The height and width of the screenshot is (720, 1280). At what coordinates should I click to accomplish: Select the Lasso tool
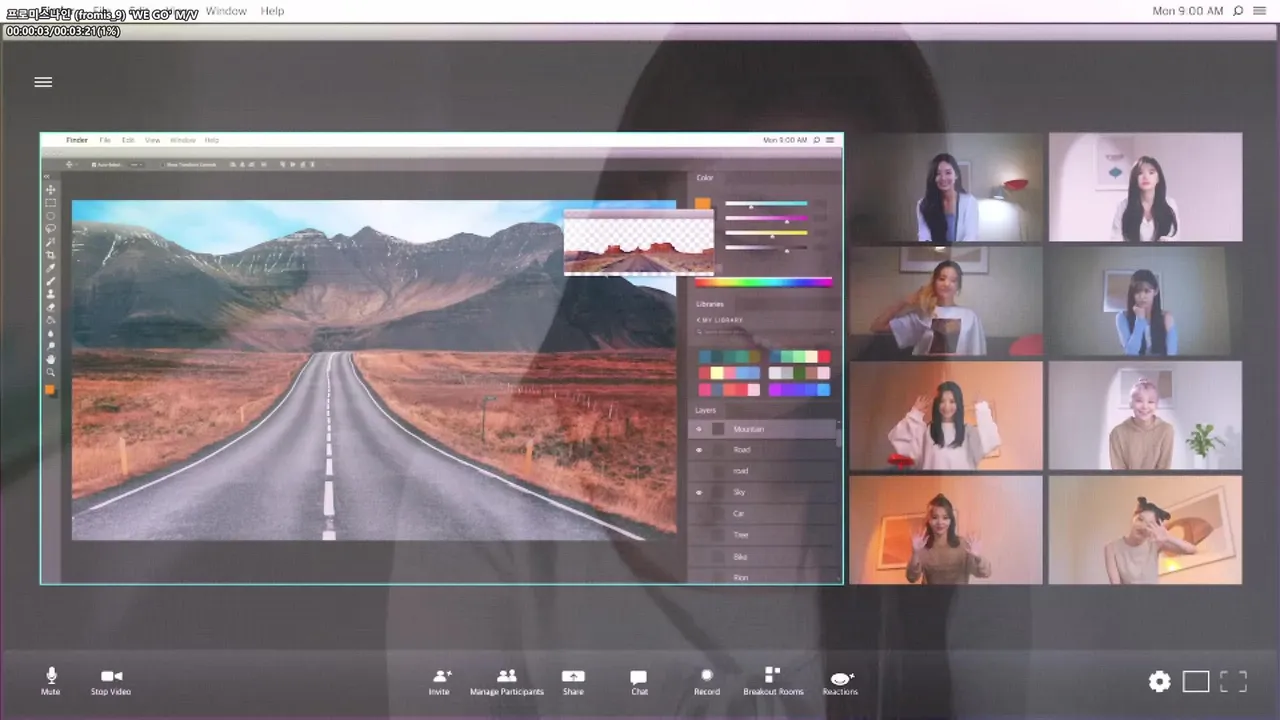[x=50, y=229]
